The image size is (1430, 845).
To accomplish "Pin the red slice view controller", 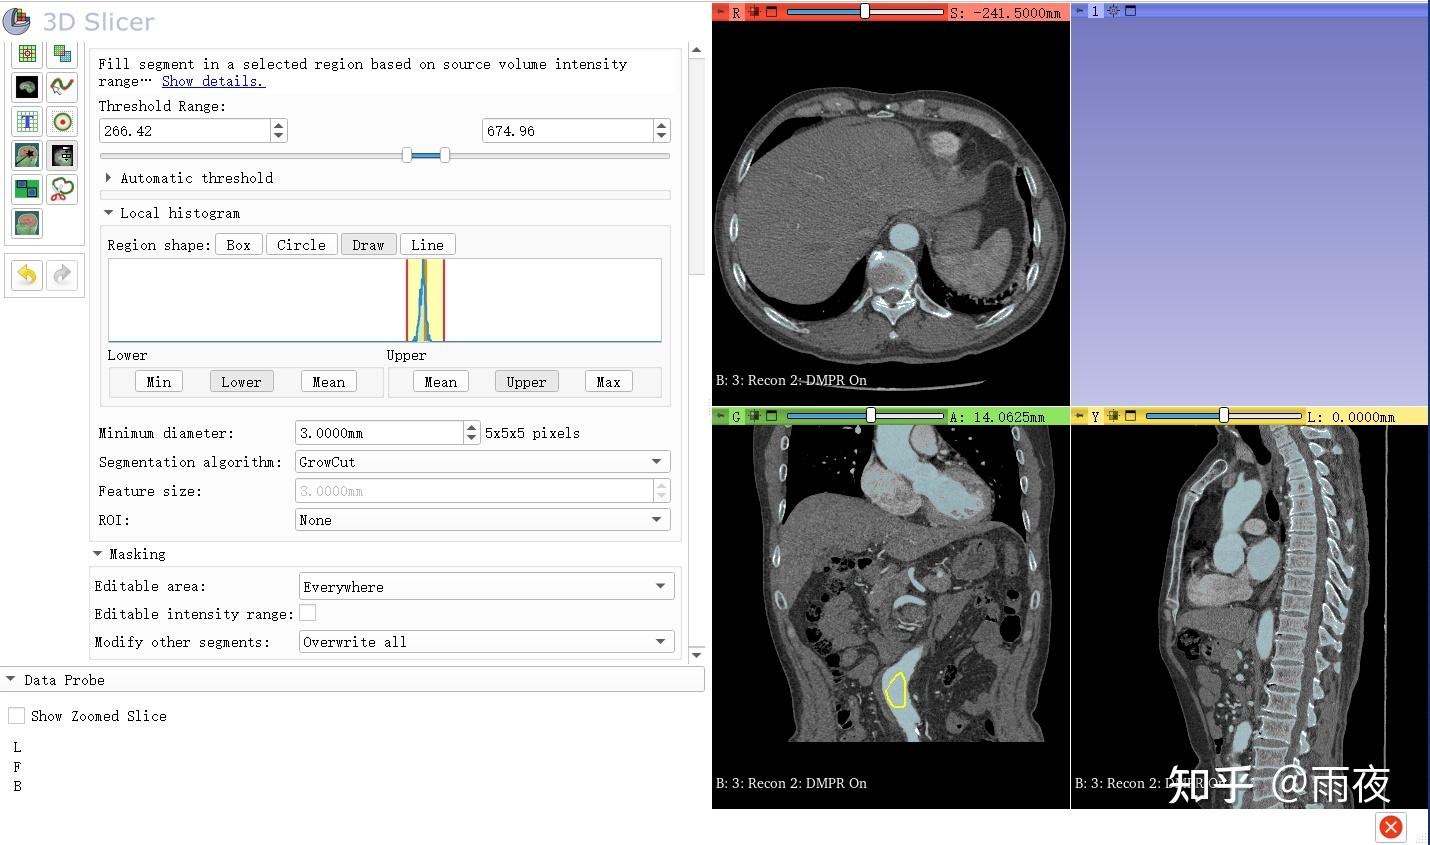I will point(719,12).
